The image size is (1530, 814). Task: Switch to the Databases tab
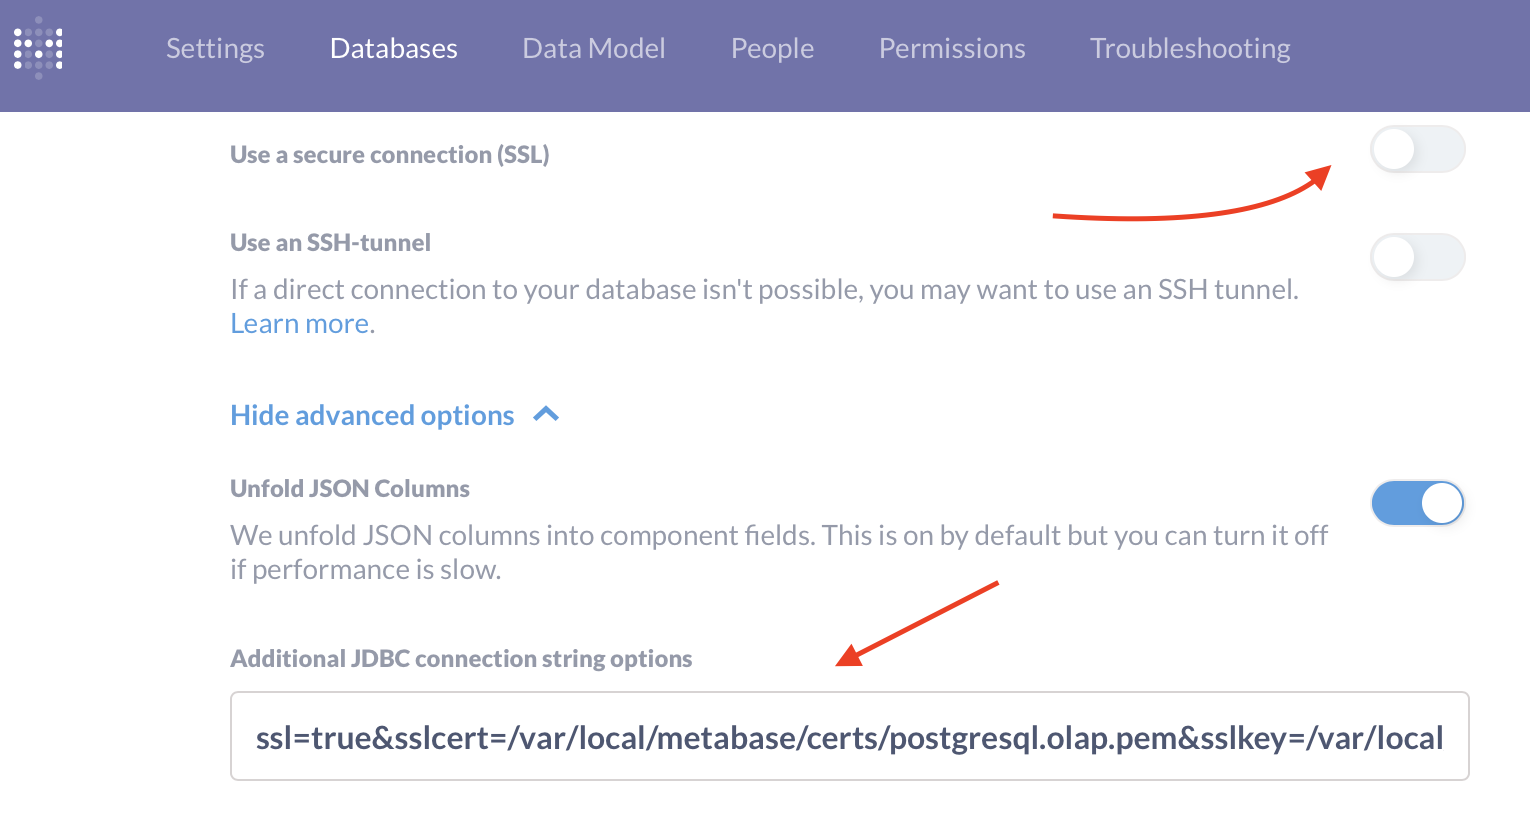click(393, 47)
